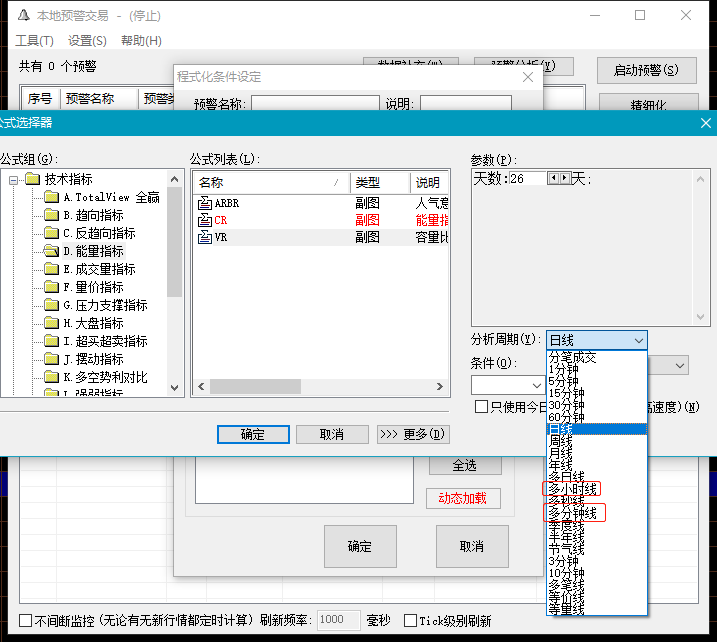The image size is (717, 642).
Task: Open the D.能量指标 folder
Action: 52,251
